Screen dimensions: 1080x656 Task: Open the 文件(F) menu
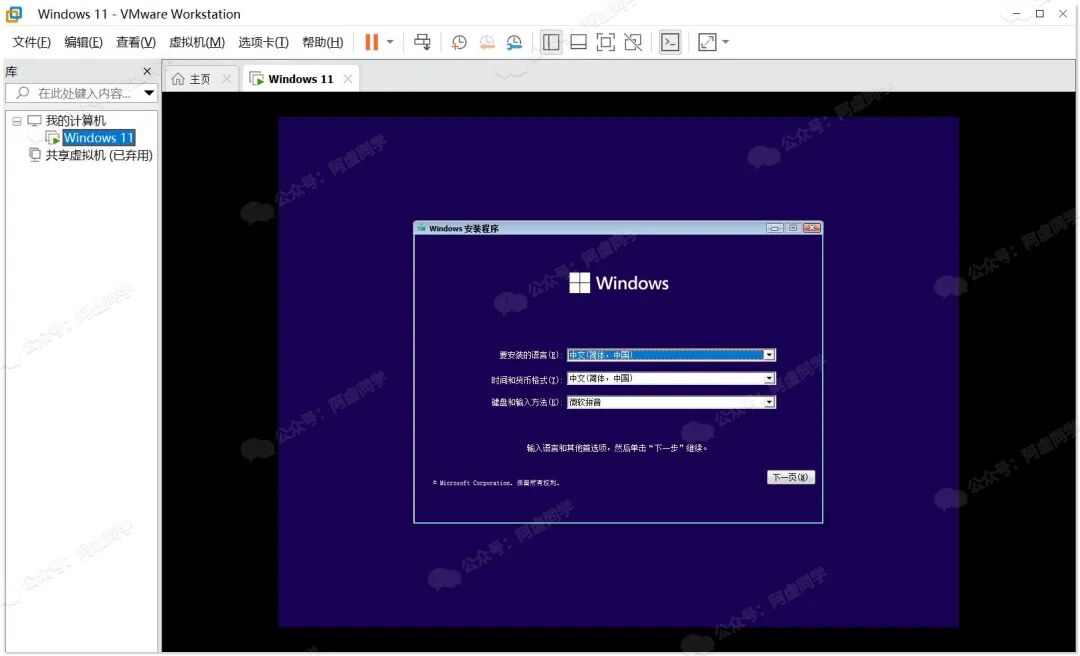tap(32, 42)
